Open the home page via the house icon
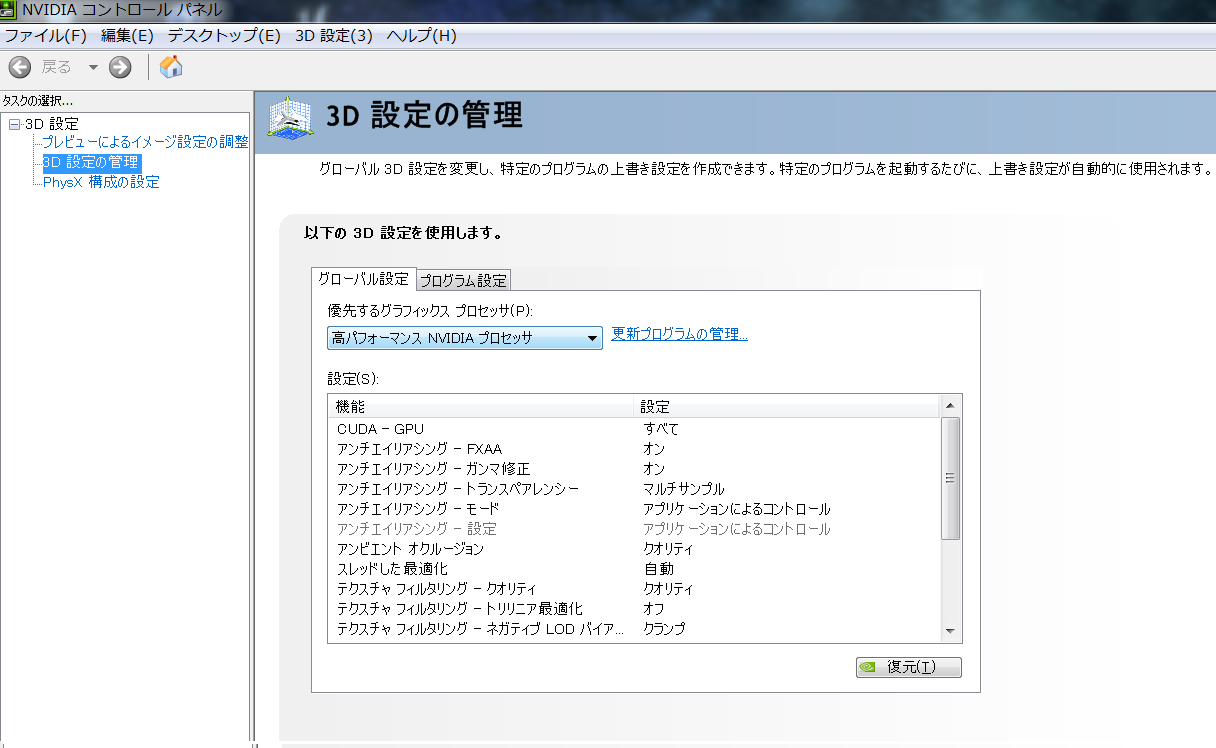This screenshot has height=748, width=1216. 171,67
